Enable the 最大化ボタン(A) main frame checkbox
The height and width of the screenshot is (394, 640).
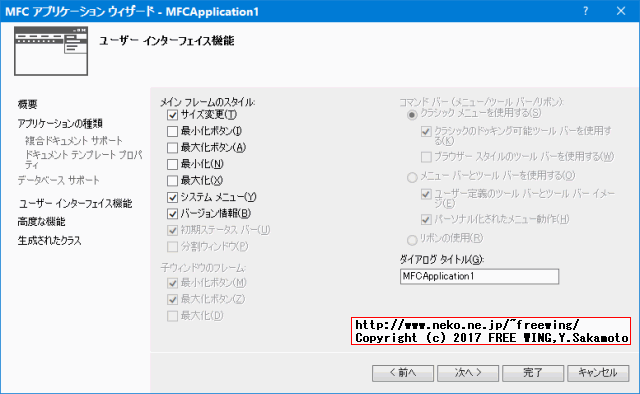pyautogui.click(x=172, y=147)
